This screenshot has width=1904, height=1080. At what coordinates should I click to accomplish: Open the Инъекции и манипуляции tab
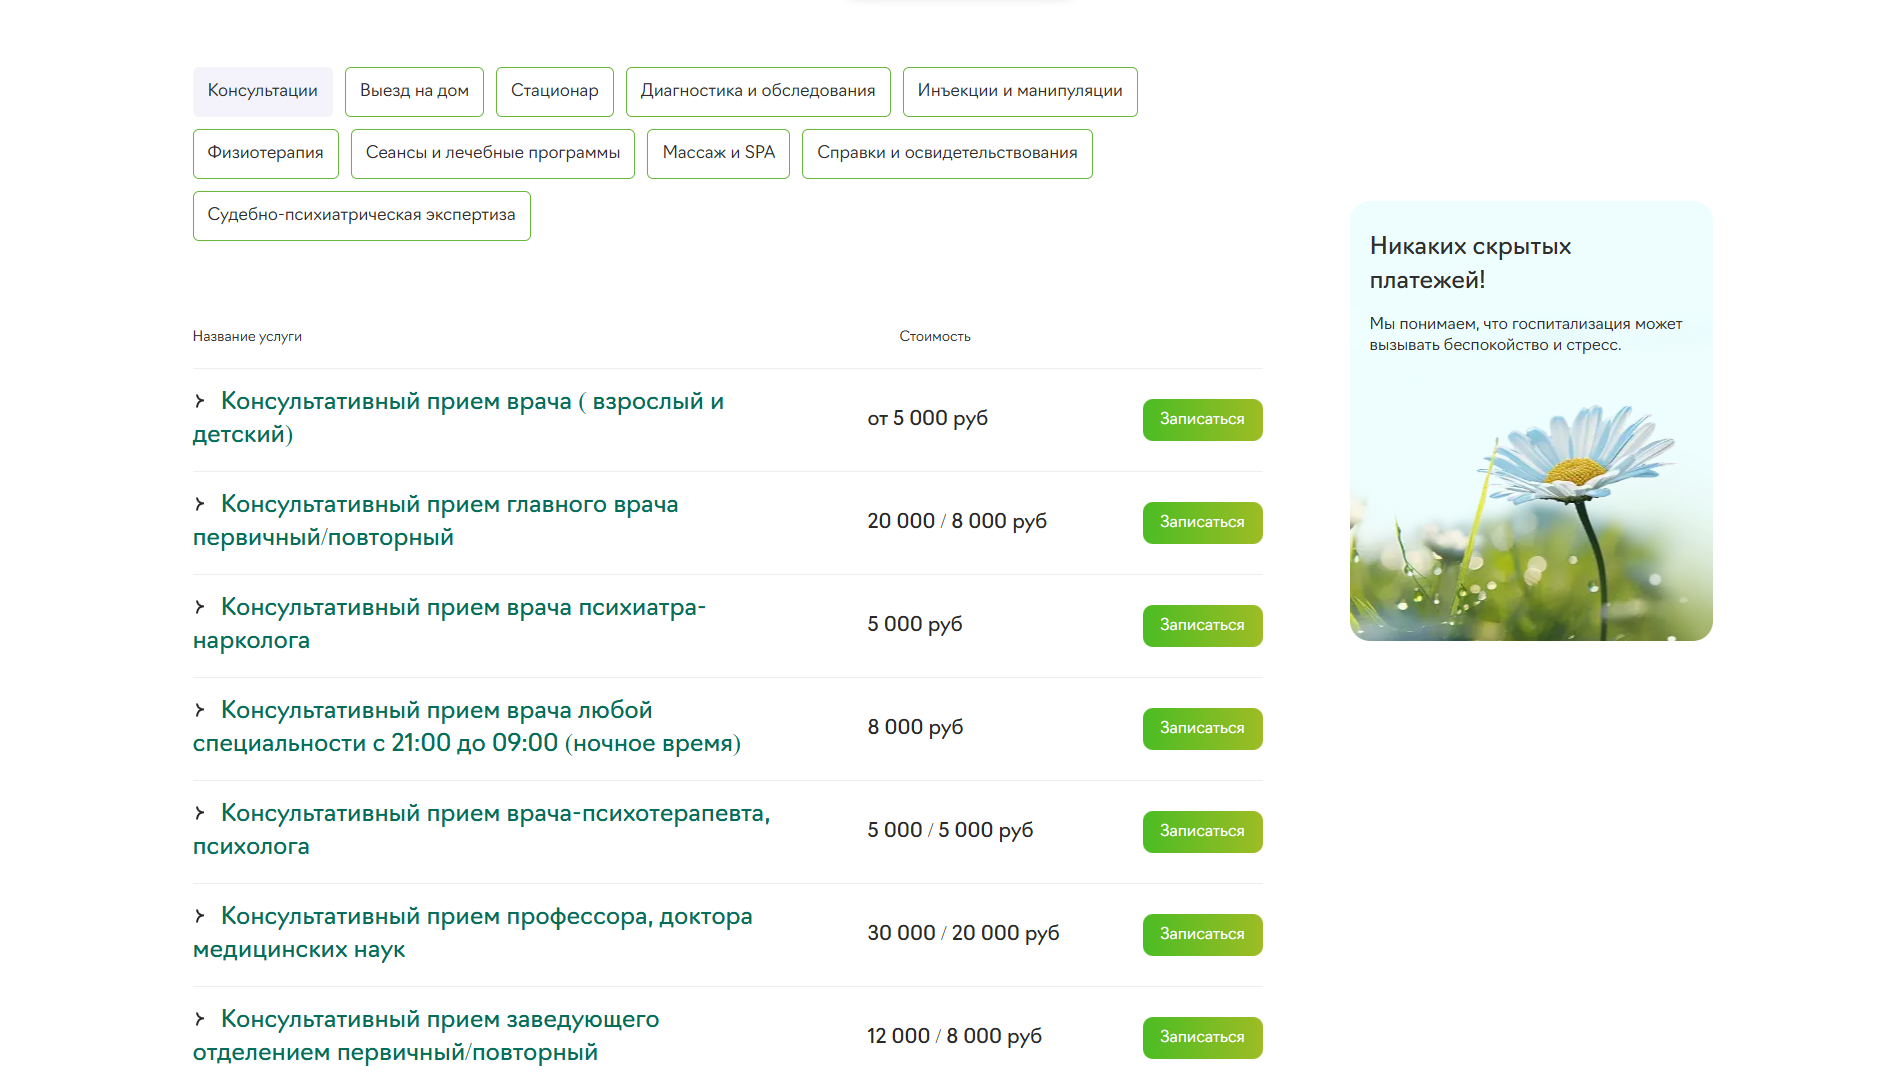pyautogui.click(x=1020, y=92)
